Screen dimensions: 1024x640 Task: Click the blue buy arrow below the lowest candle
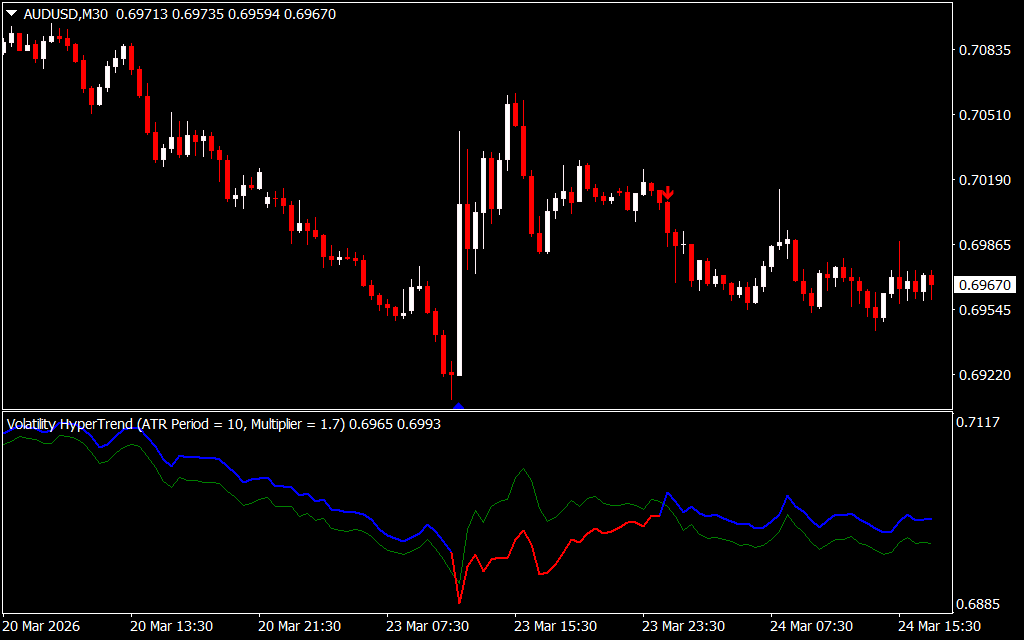(458, 405)
